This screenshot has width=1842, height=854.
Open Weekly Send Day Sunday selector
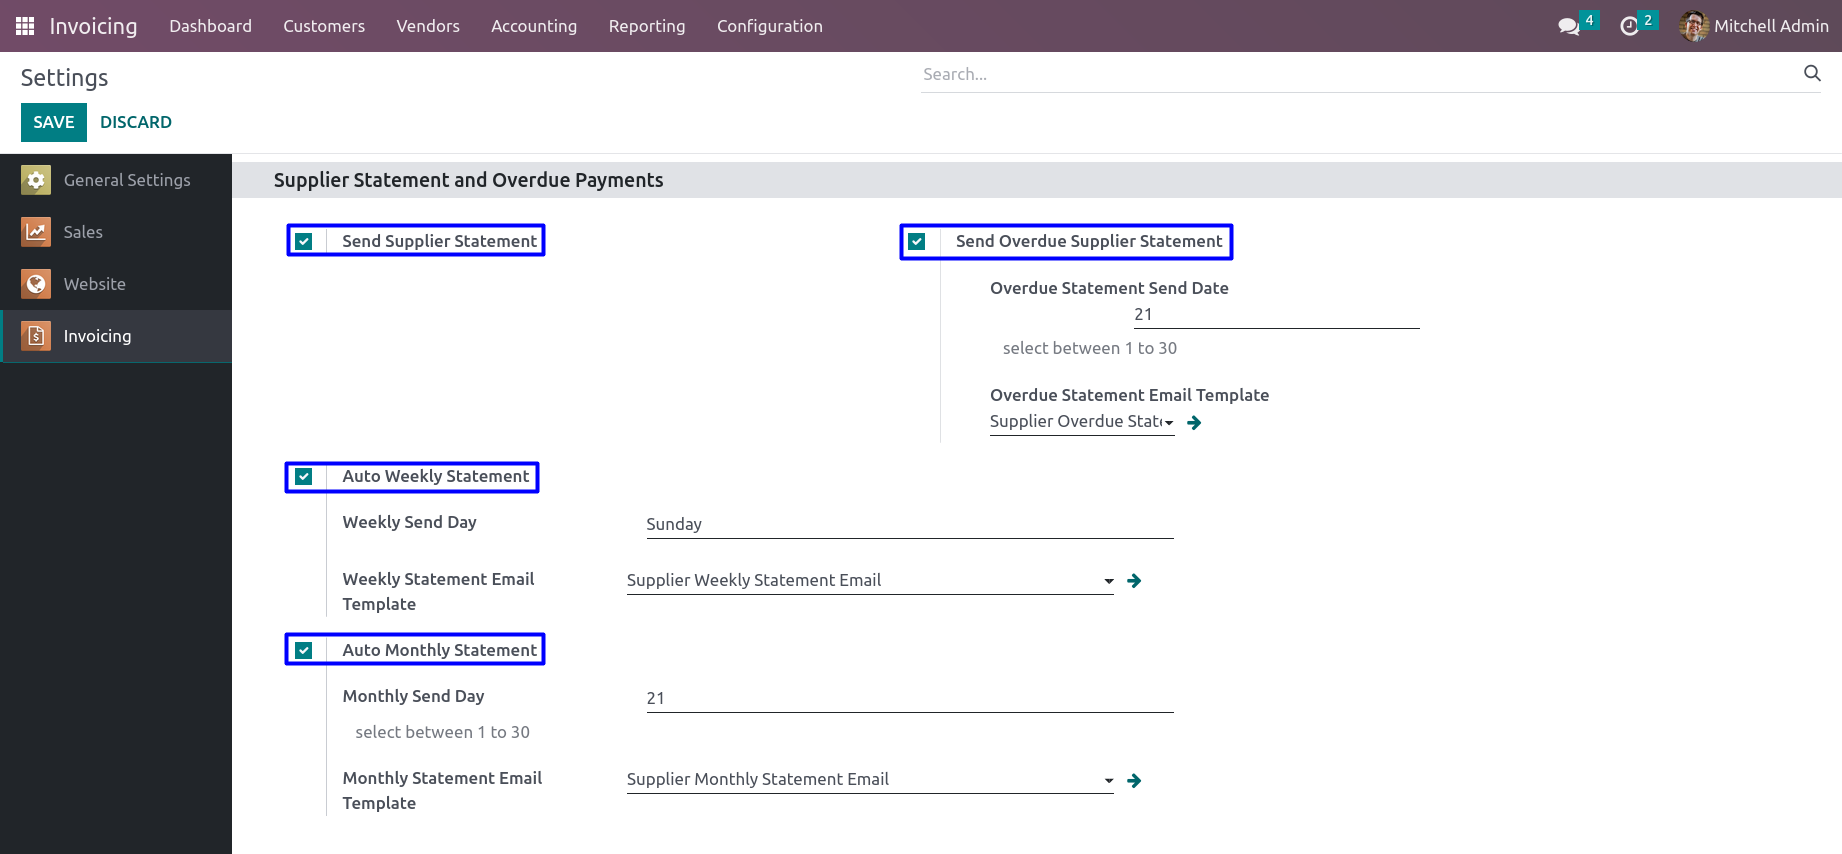910,525
